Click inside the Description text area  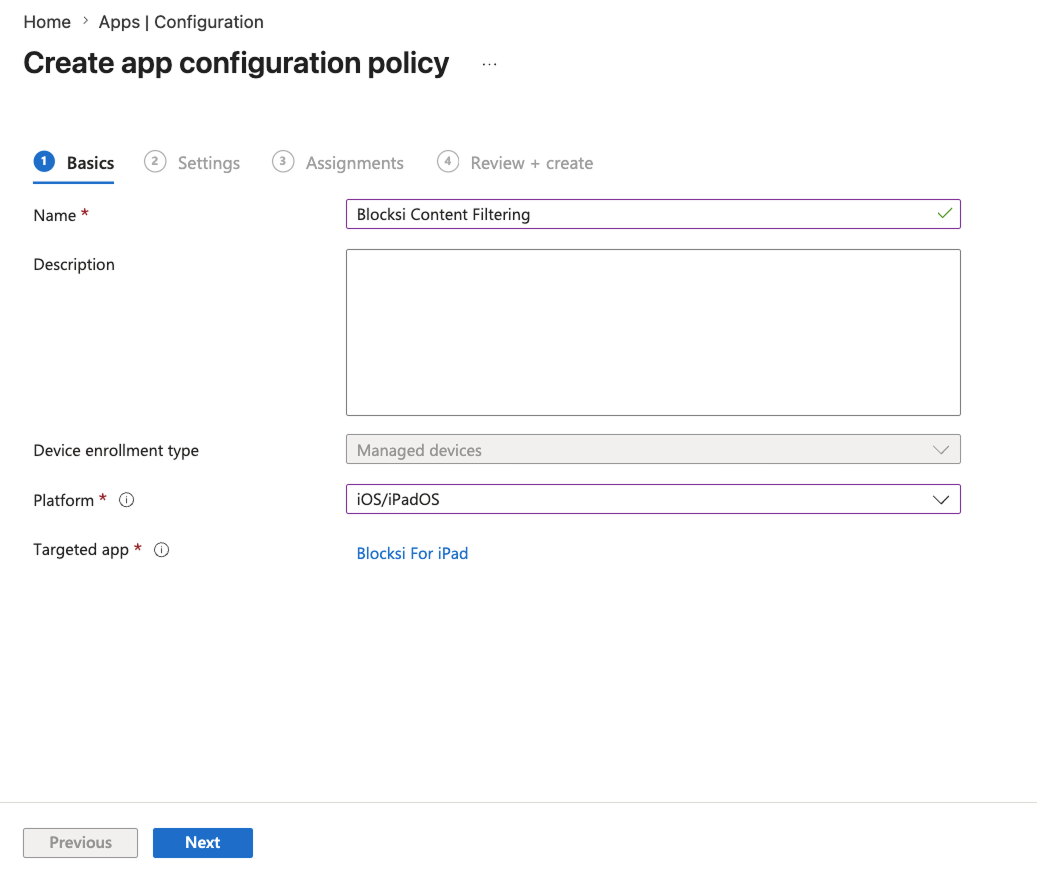(653, 333)
